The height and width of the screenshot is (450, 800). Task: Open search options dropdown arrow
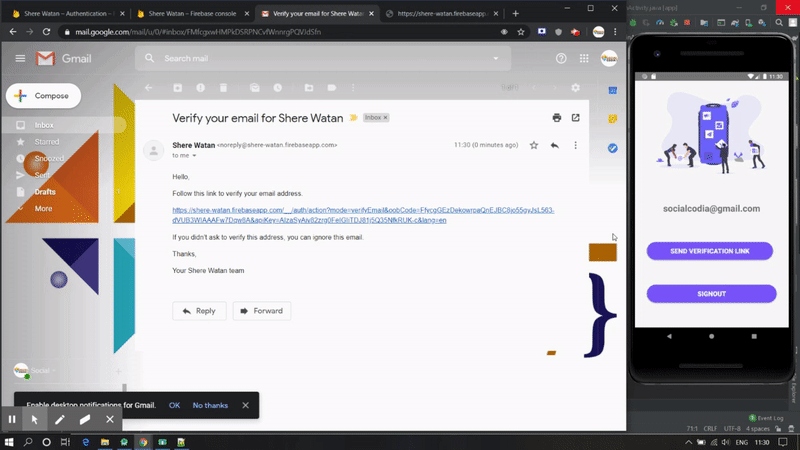495,59
